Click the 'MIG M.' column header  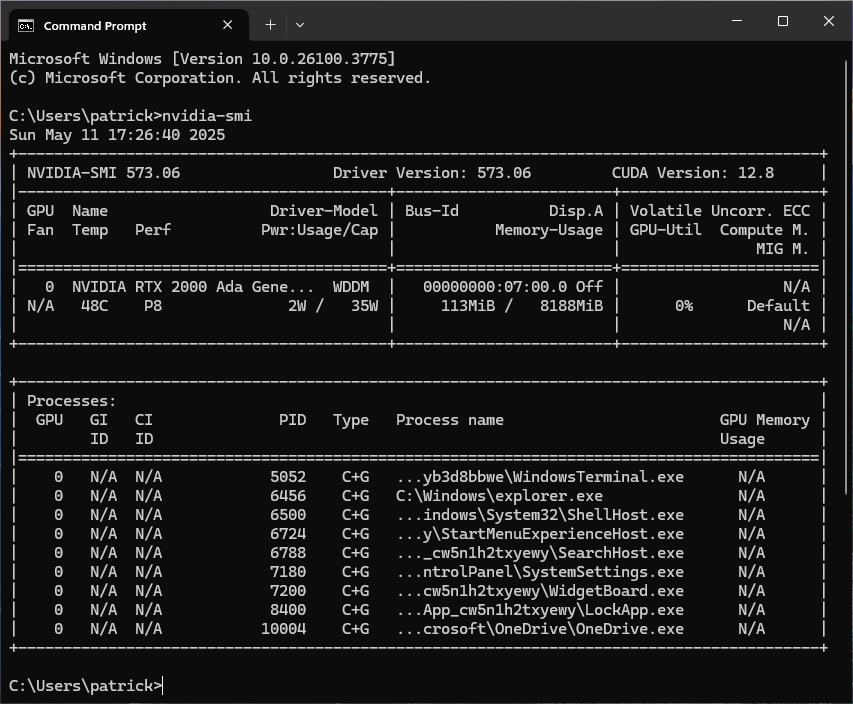pos(782,249)
